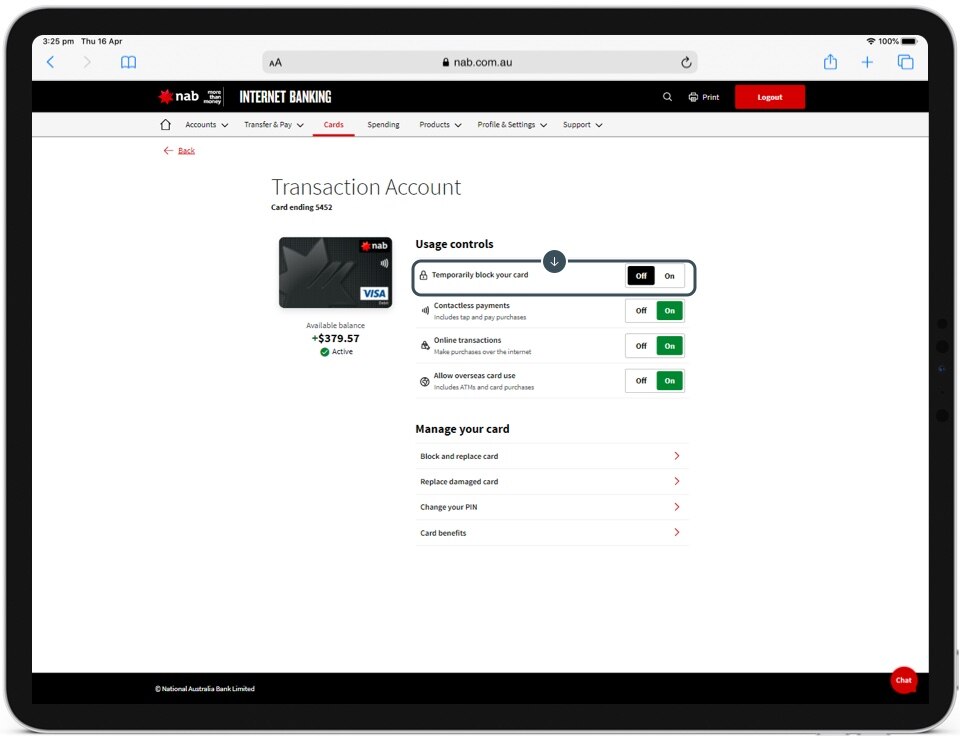Open Safari tabs overview icon

click(x=905, y=62)
